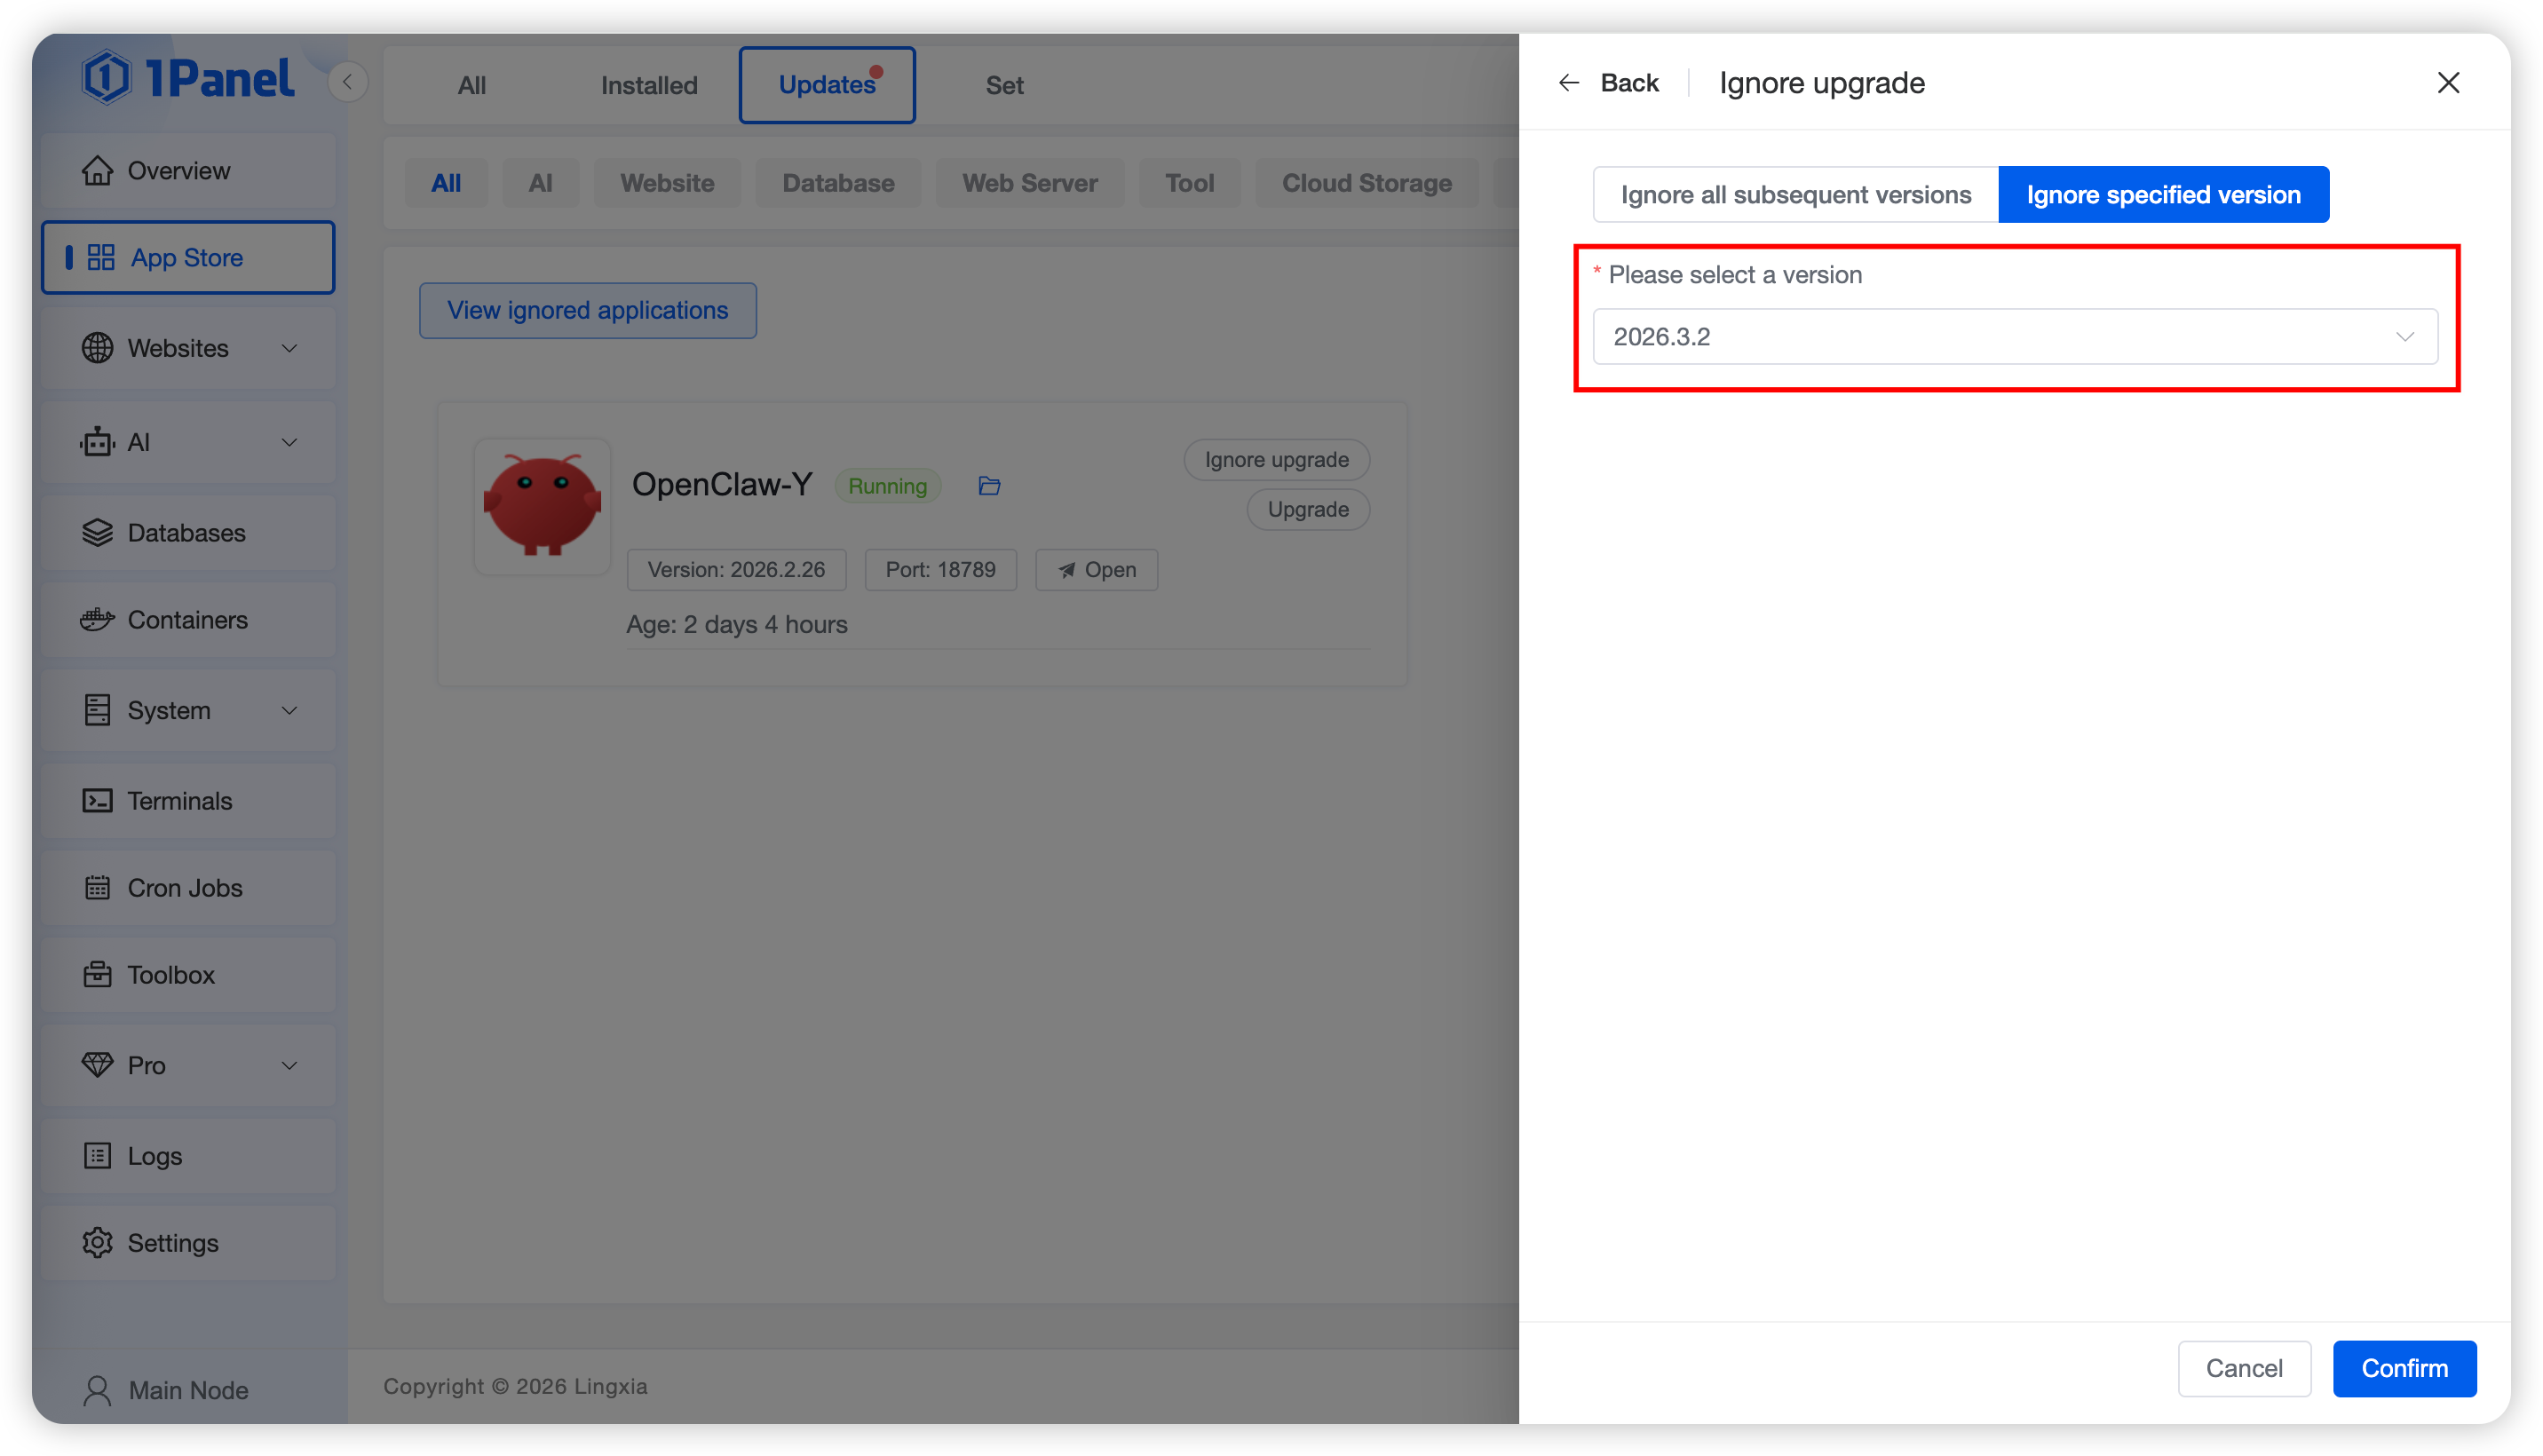Click the Toolbox icon in sidebar
This screenshot has height=1456, width=2543.
(97, 975)
